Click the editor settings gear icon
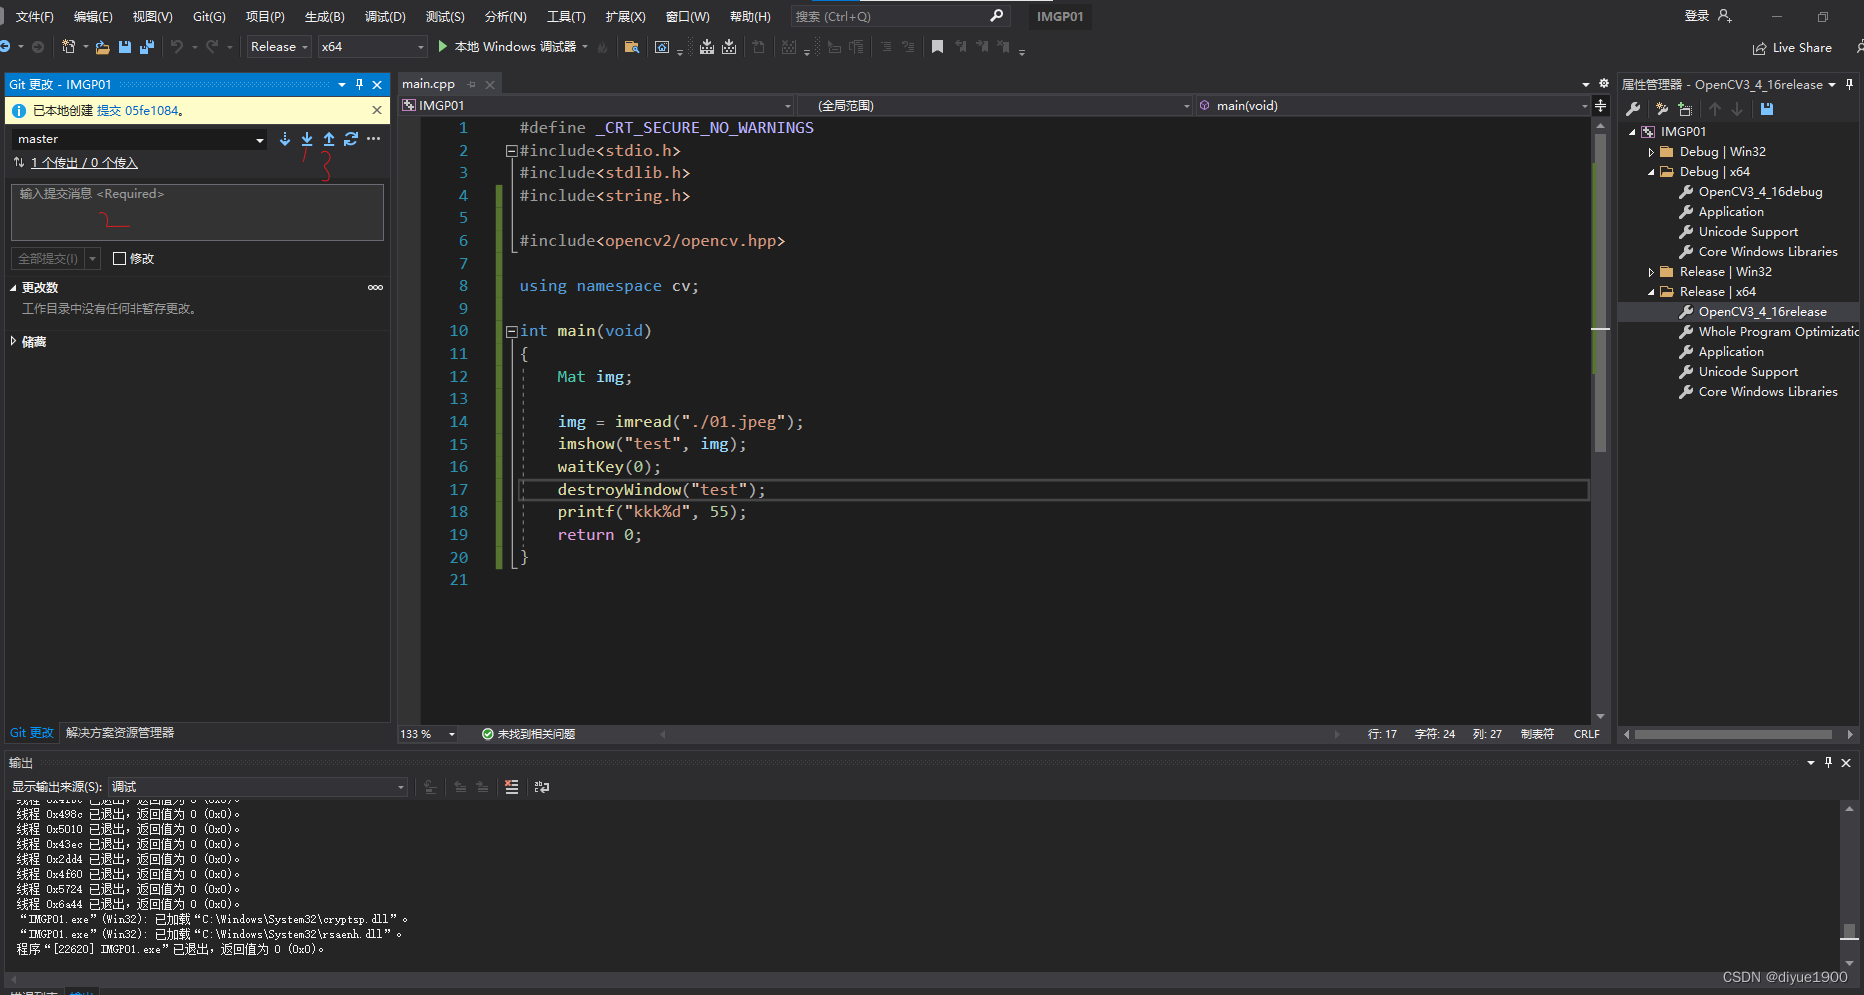This screenshot has width=1864, height=995. click(x=1604, y=84)
